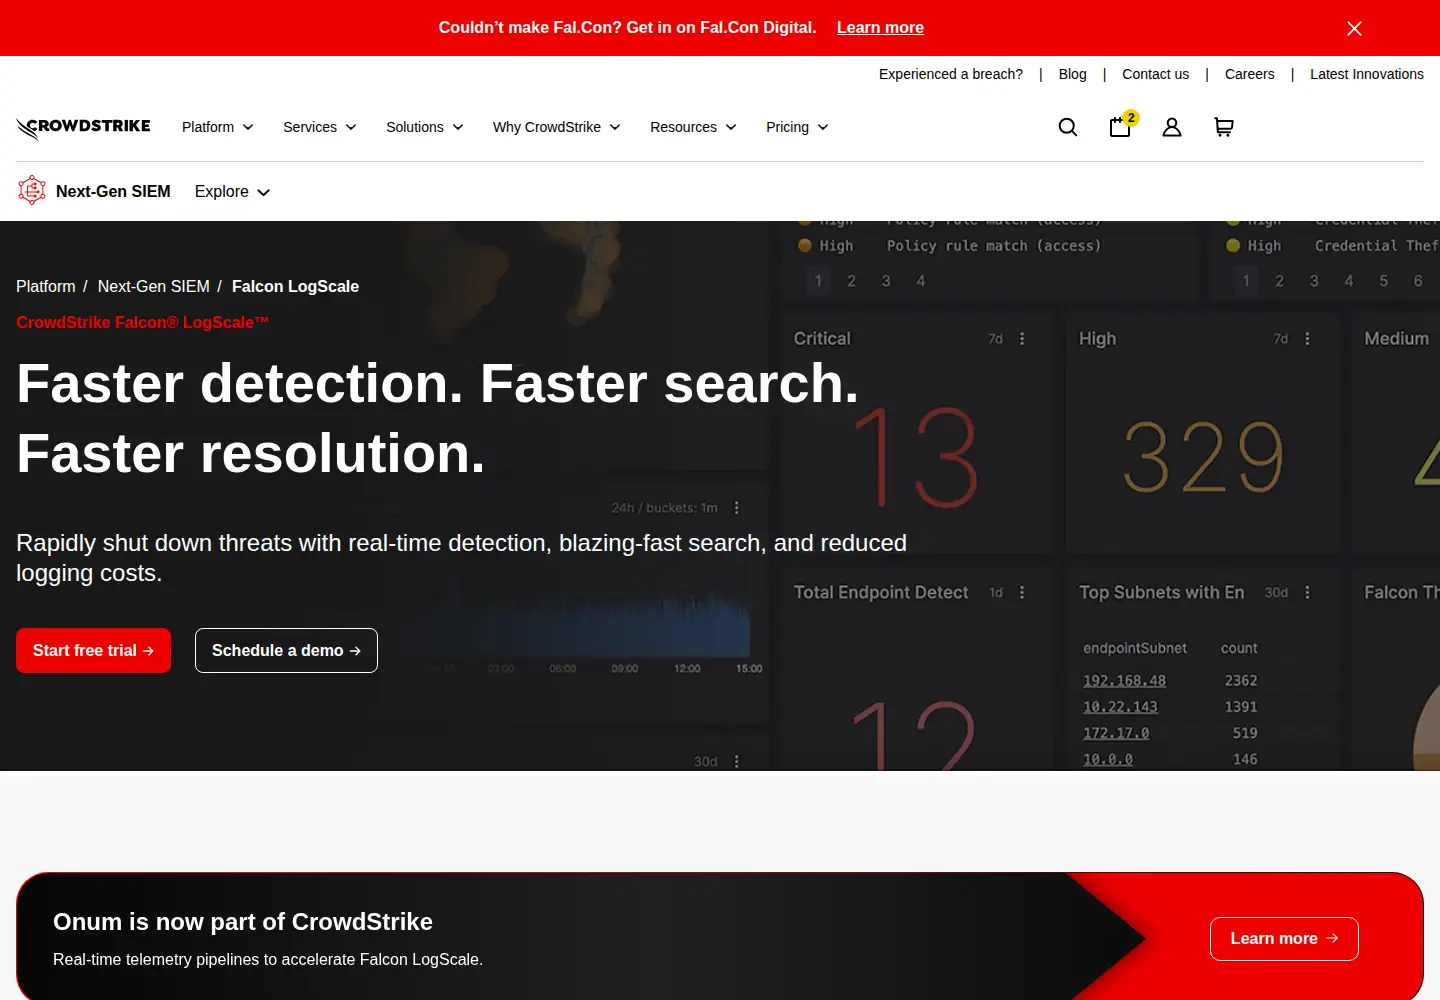
Task: Click the "Onum is now part of CrowdStrike" heading
Action: pos(243,921)
